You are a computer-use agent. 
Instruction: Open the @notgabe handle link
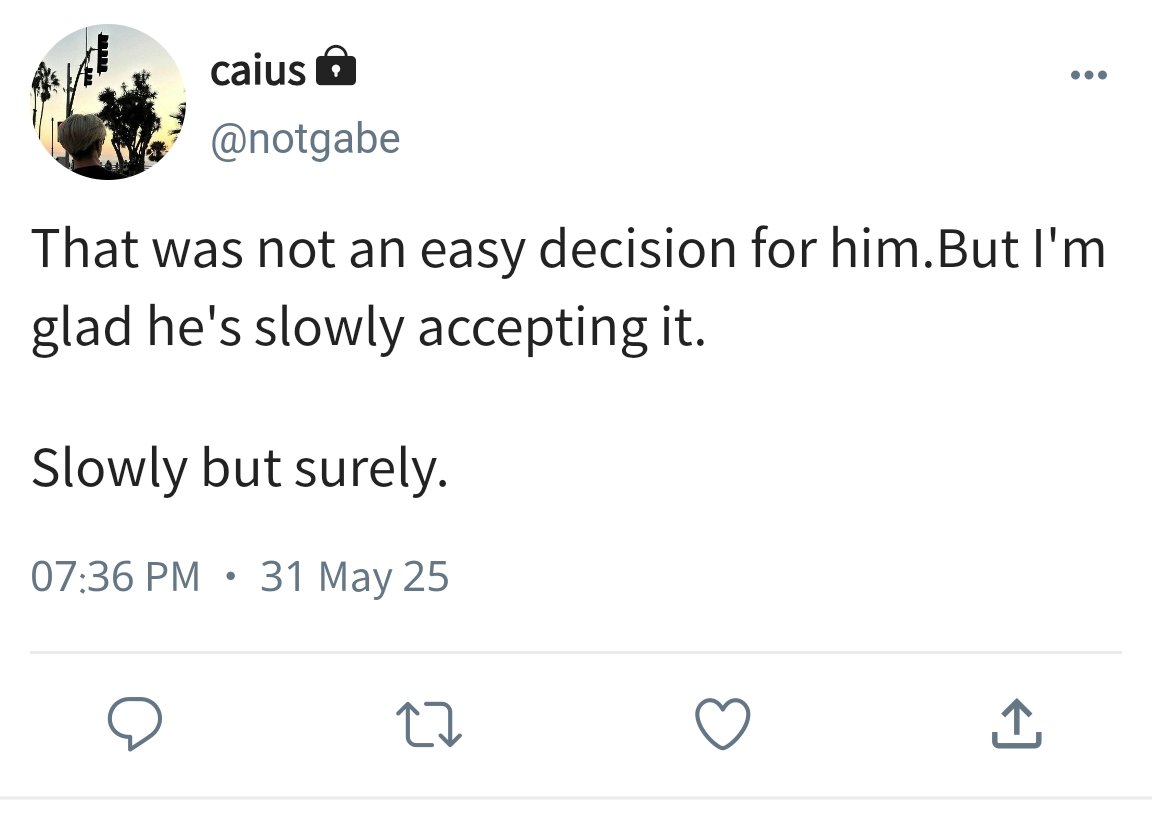[306, 139]
